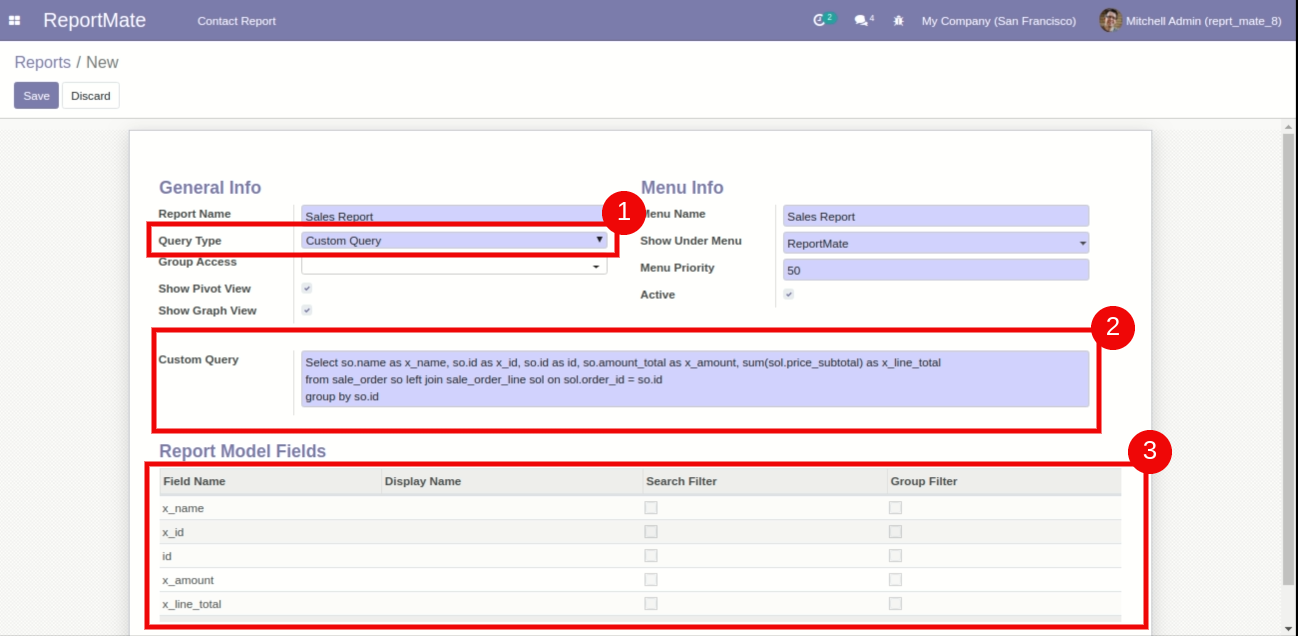Click Mitchell Admin's avatar picture
This screenshot has width=1298, height=636.
(1109, 20)
